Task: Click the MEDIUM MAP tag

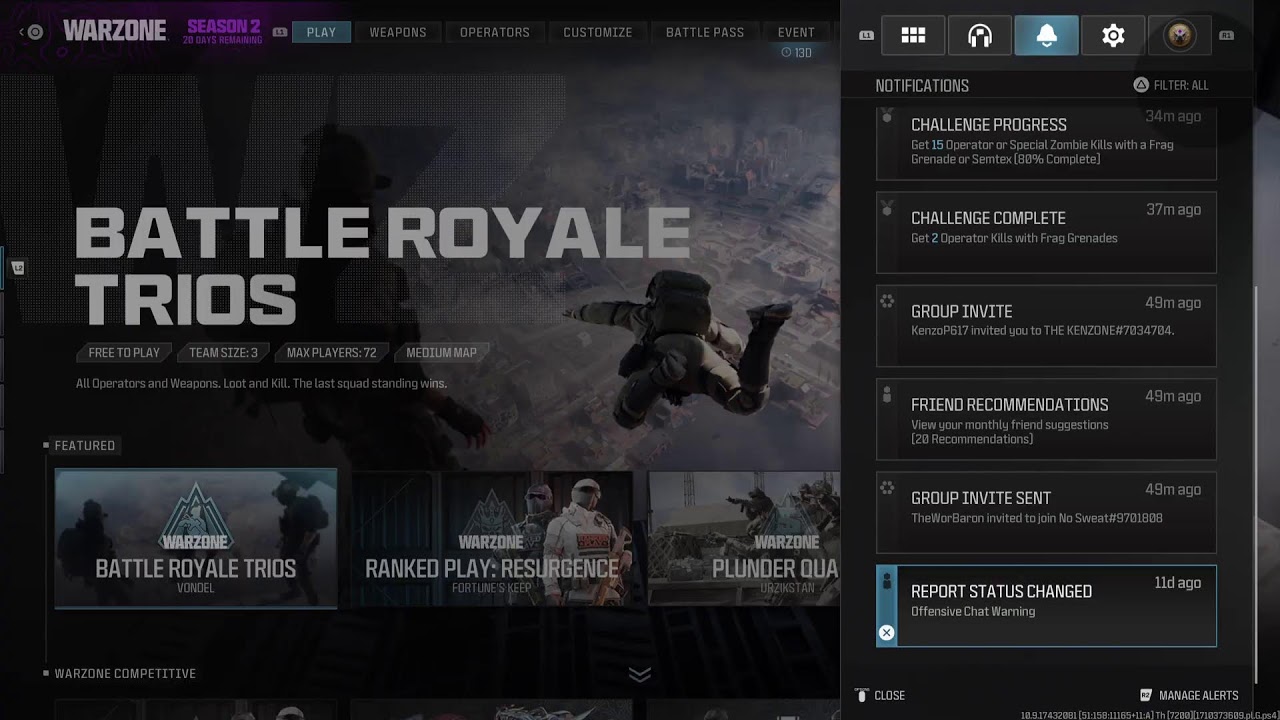Action: [441, 353]
